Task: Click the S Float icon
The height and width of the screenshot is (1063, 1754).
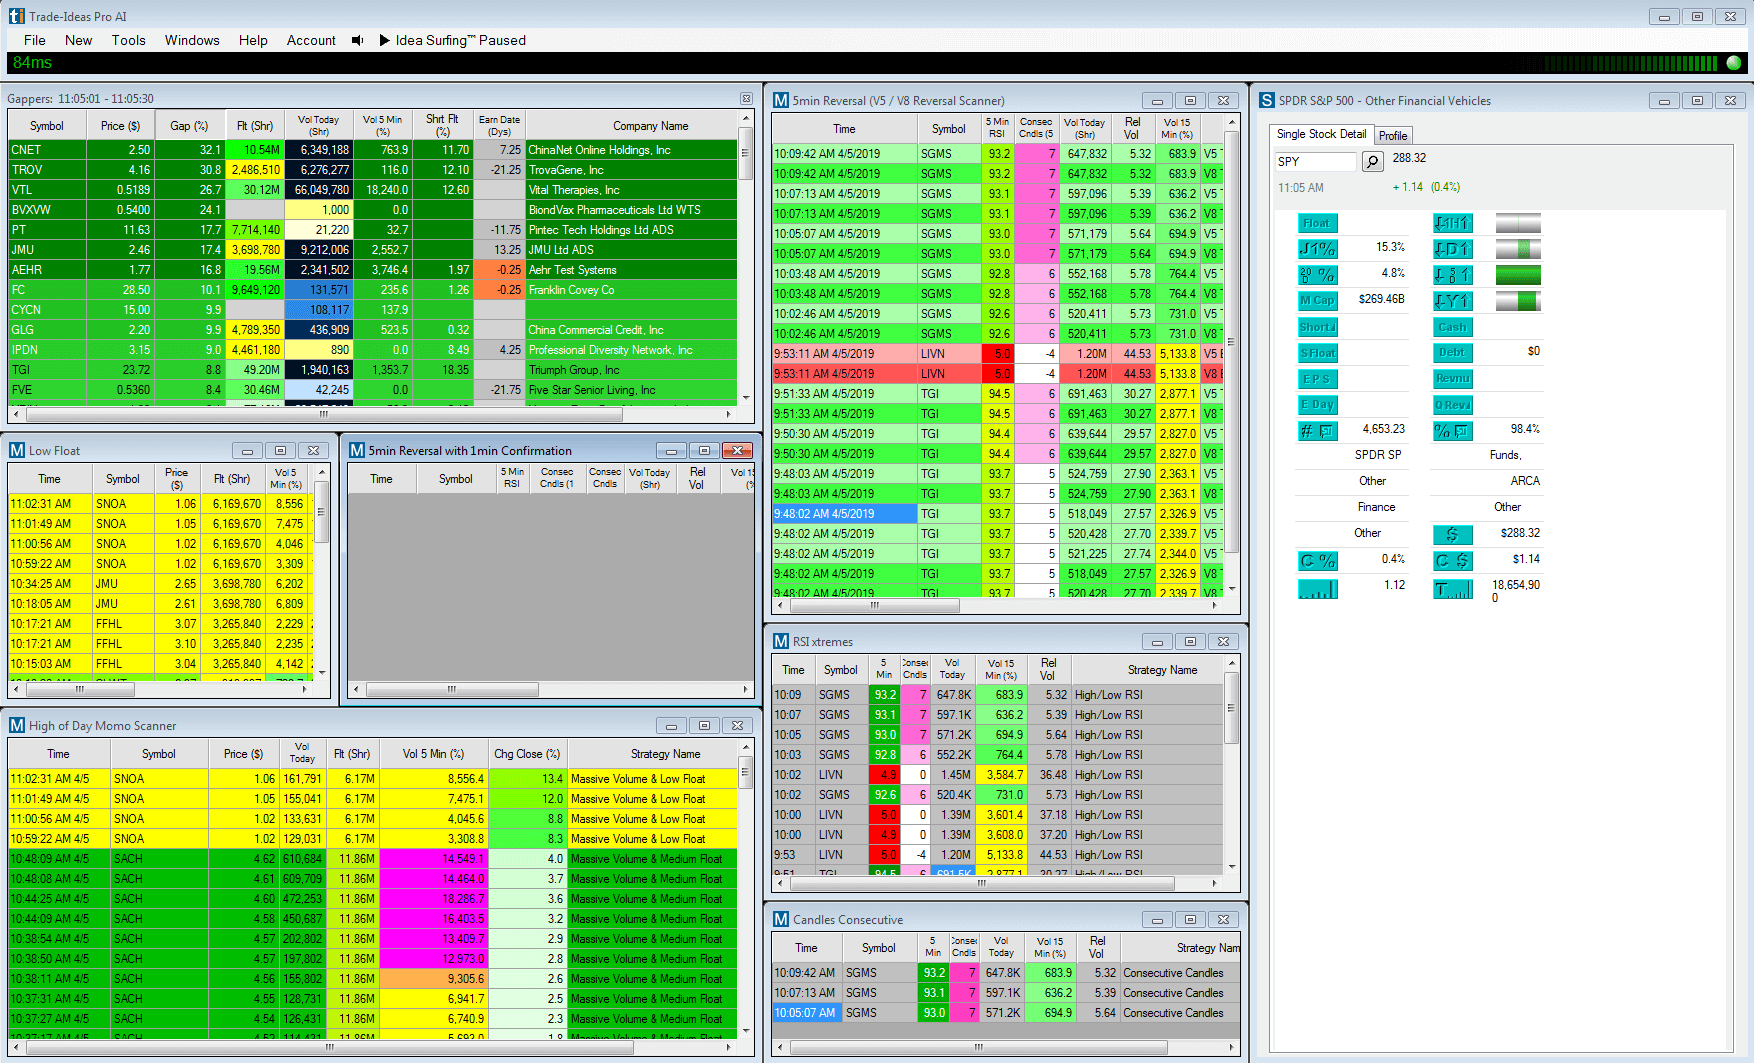Action: (x=1317, y=353)
